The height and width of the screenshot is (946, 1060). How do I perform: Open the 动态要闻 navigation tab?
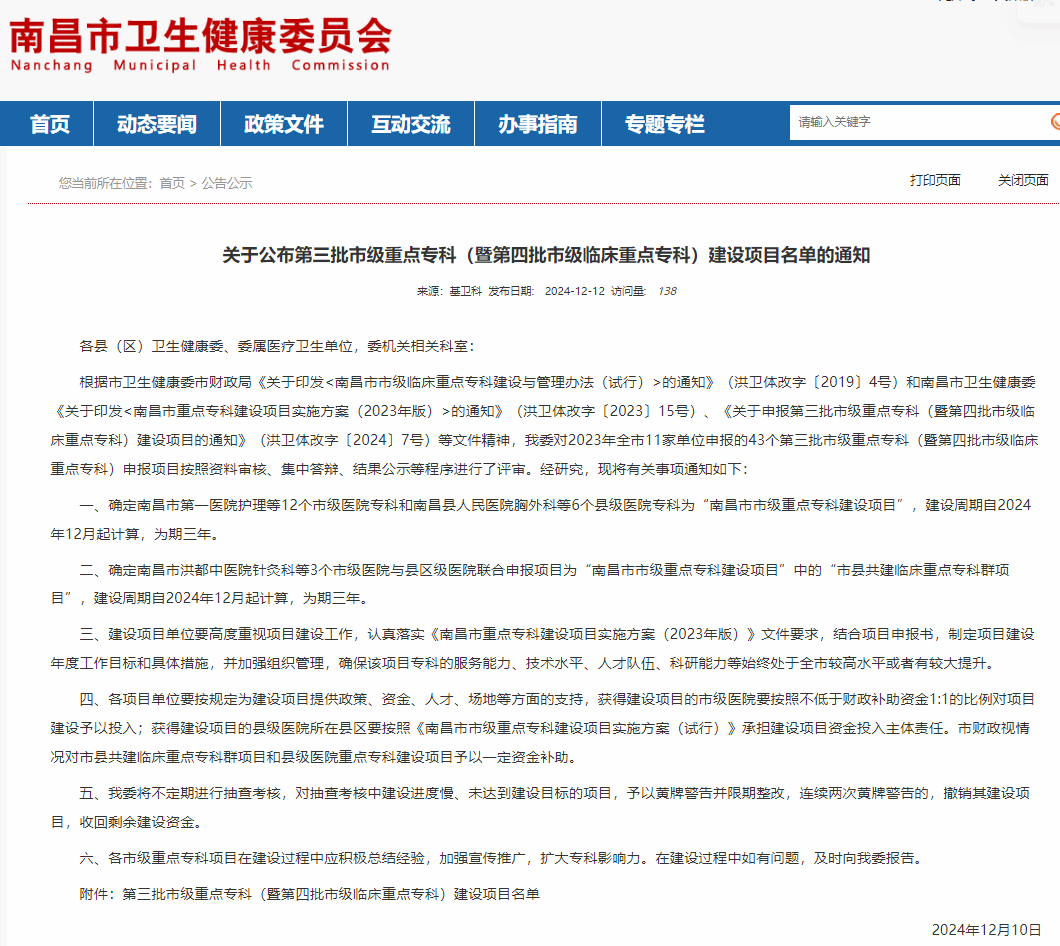tap(157, 124)
